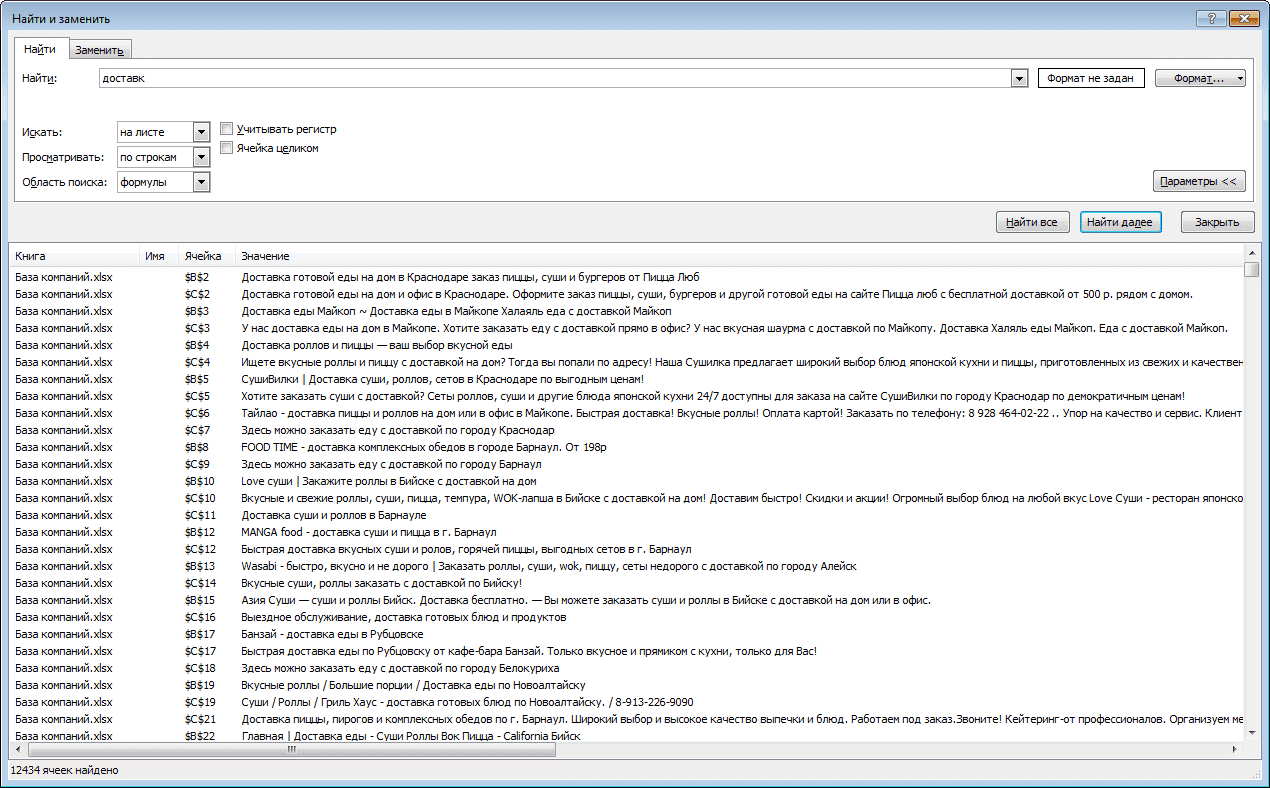Viewport: 1270px width, 788px height.
Task: Select the result row for cell $C$10
Action: tap(626, 498)
